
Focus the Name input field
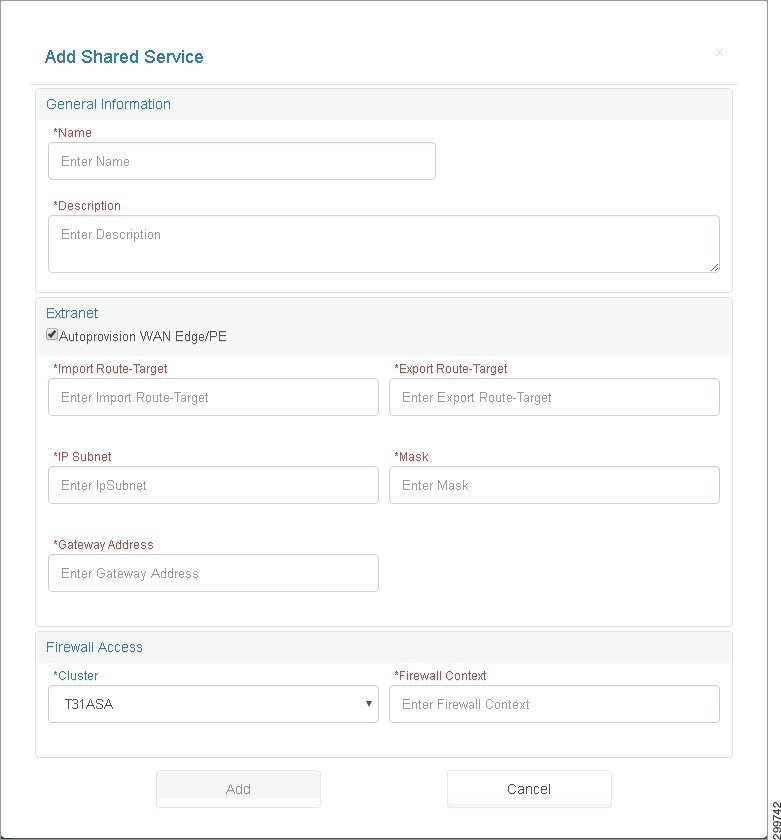pyautogui.click(x=242, y=161)
